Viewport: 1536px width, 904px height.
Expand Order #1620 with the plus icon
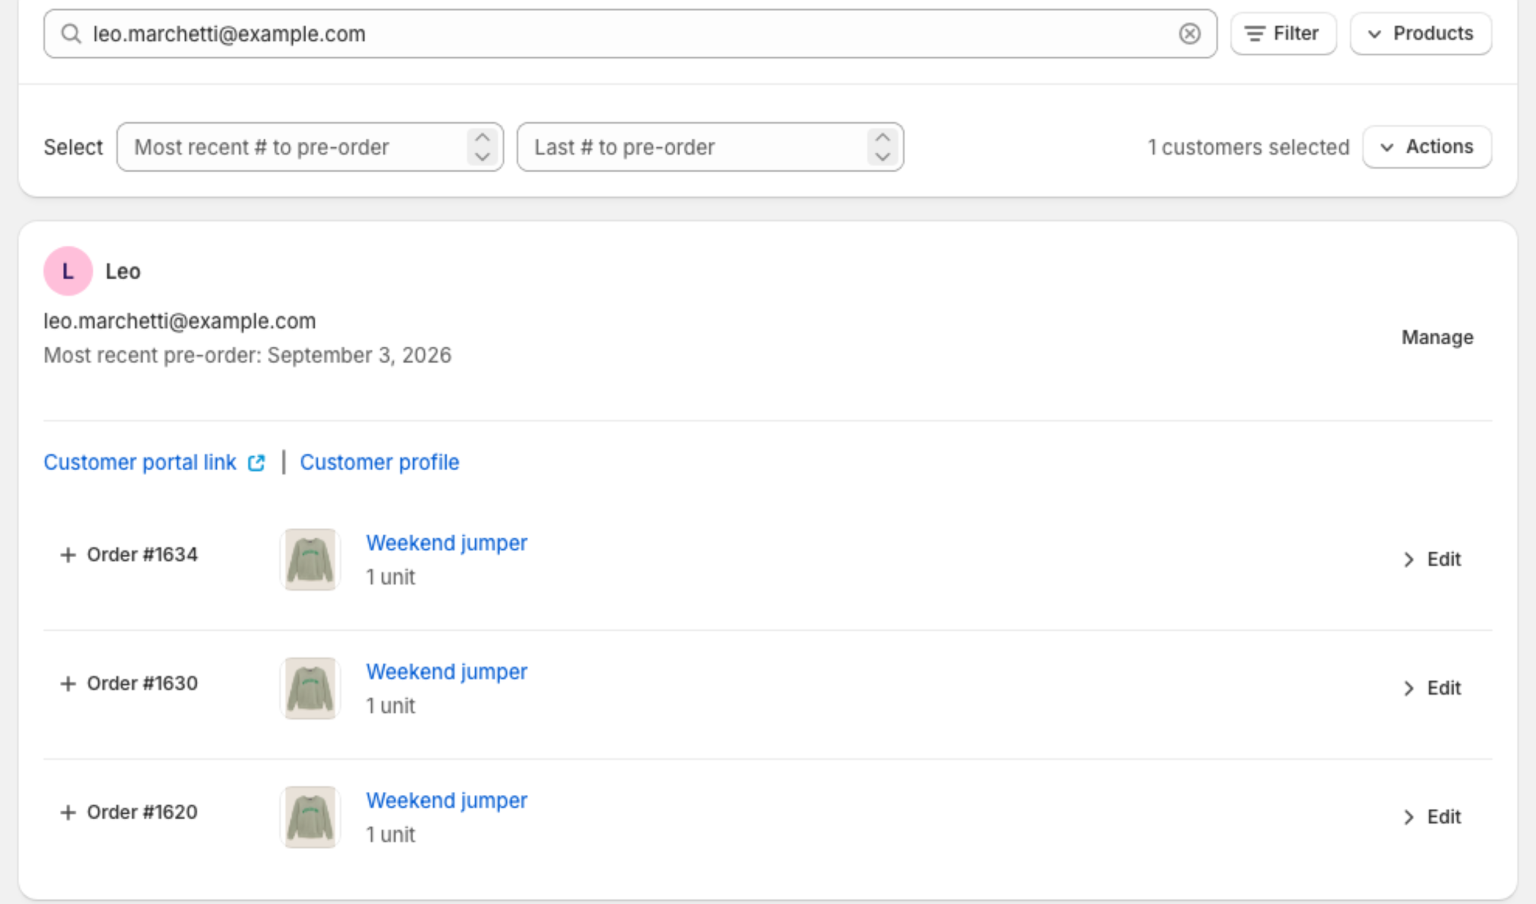tap(68, 813)
